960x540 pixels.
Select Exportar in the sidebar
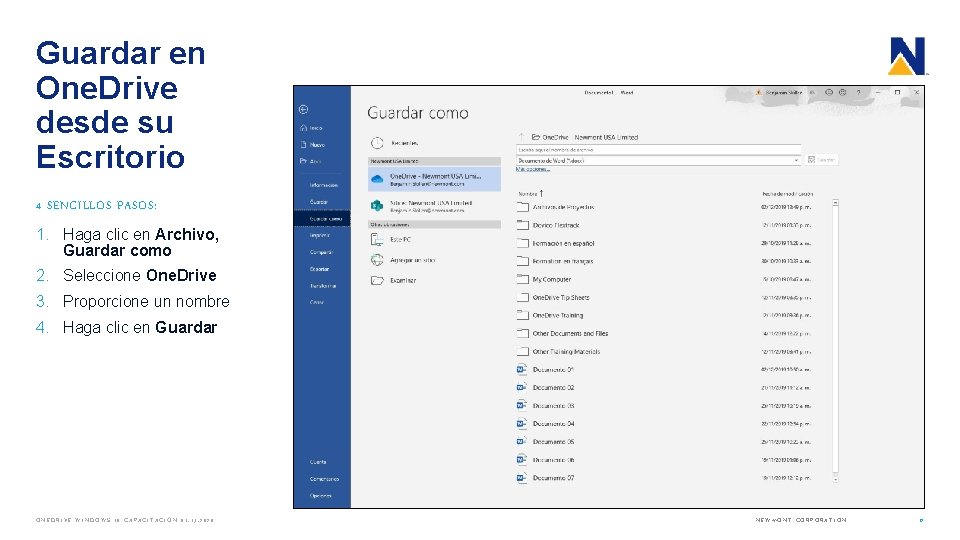pyautogui.click(x=319, y=269)
